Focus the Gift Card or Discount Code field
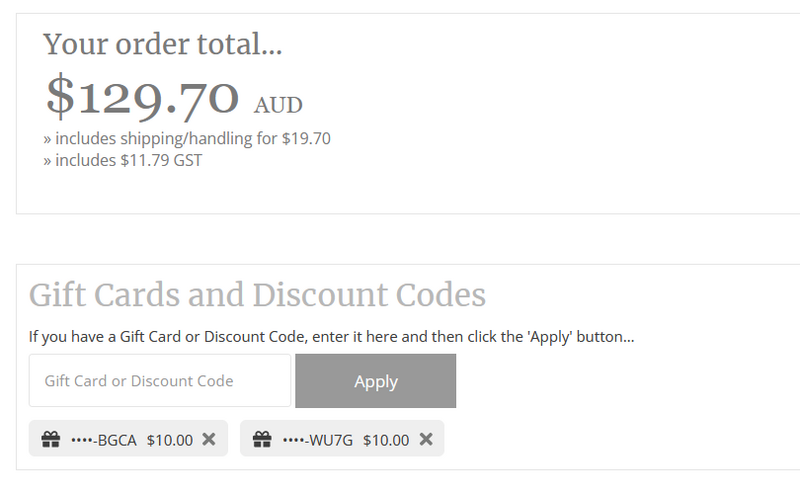800x494 pixels. click(160, 381)
